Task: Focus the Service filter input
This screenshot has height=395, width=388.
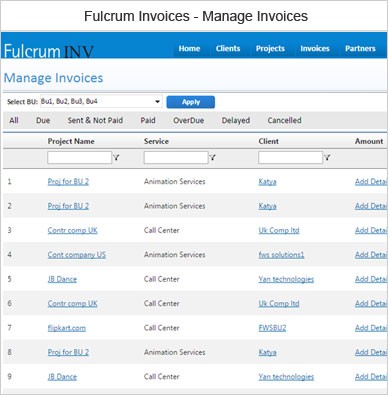Action: pyautogui.click(x=176, y=158)
